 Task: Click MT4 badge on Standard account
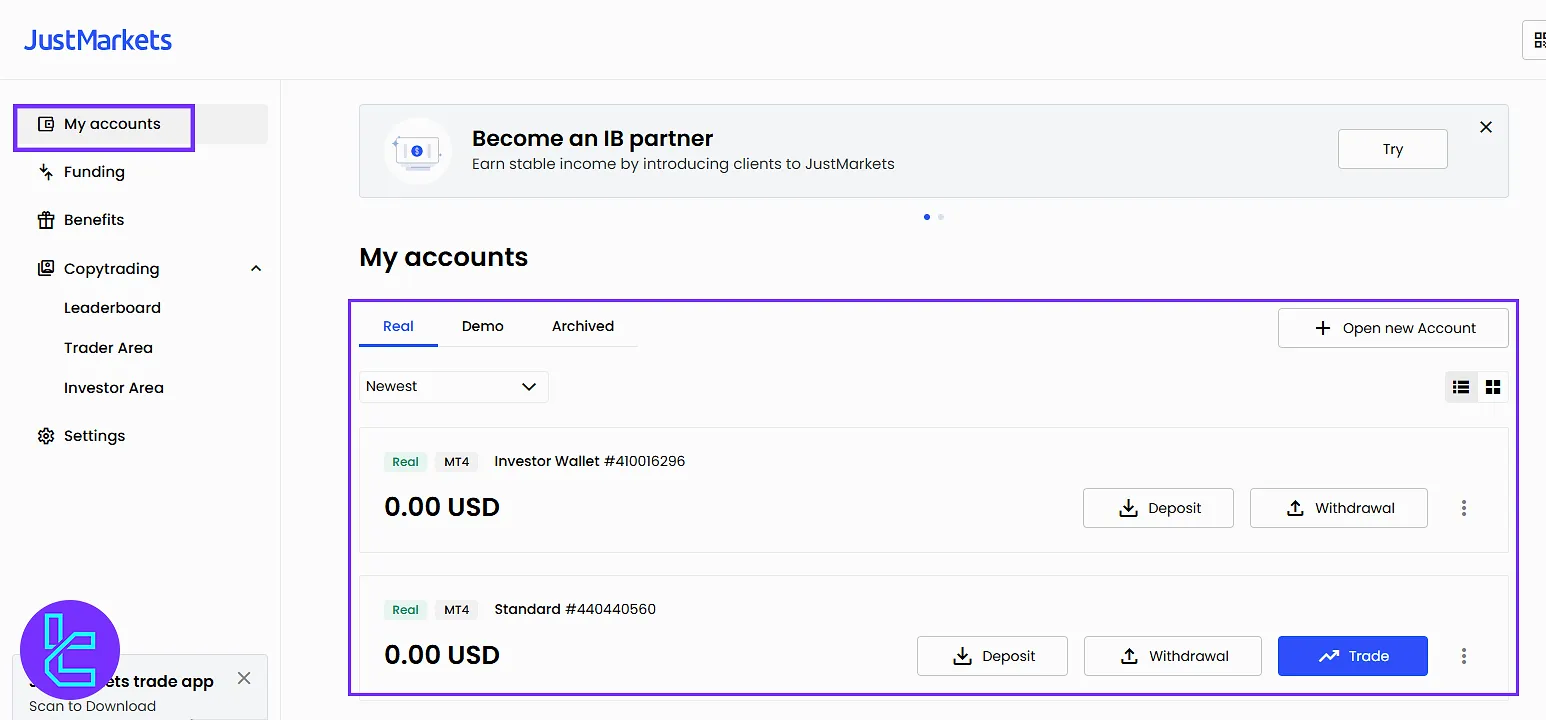[x=457, y=610]
